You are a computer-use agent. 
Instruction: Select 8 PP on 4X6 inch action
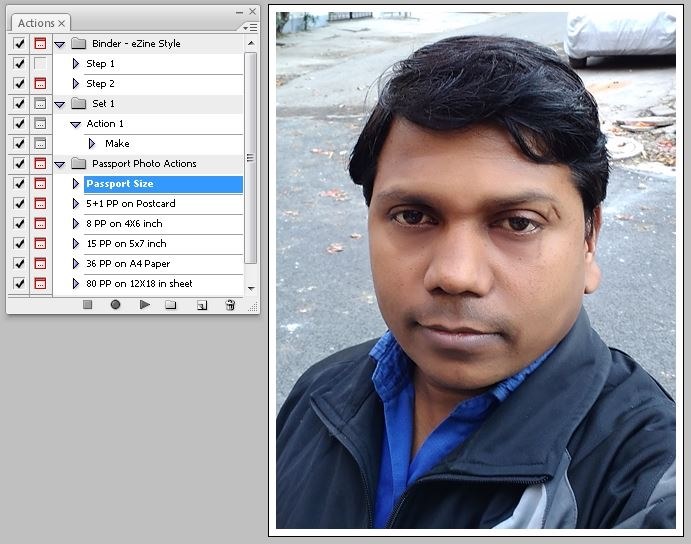(x=163, y=224)
